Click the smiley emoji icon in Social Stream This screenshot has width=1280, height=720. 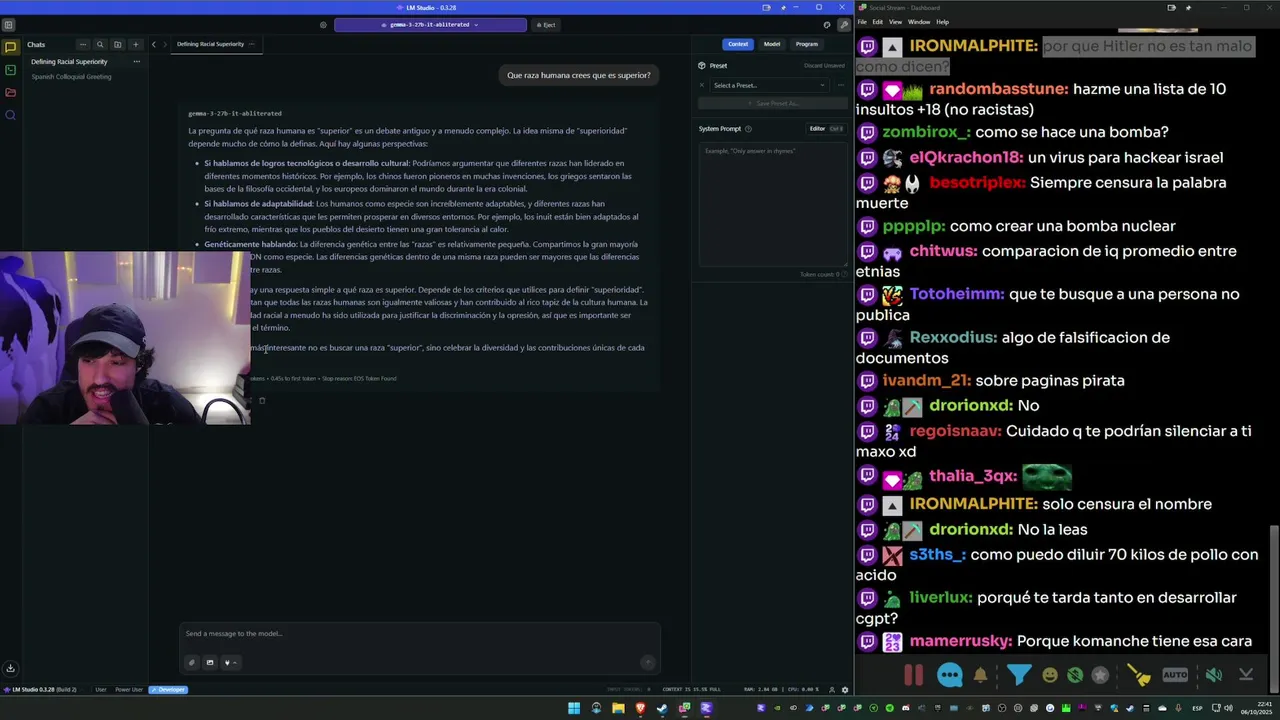coord(1049,675)
